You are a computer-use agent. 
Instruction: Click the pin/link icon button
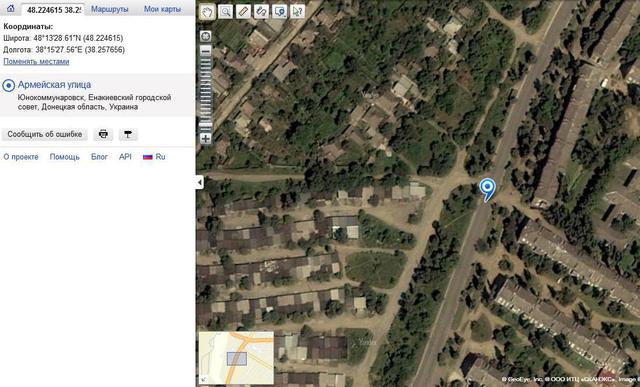[128, 134]
